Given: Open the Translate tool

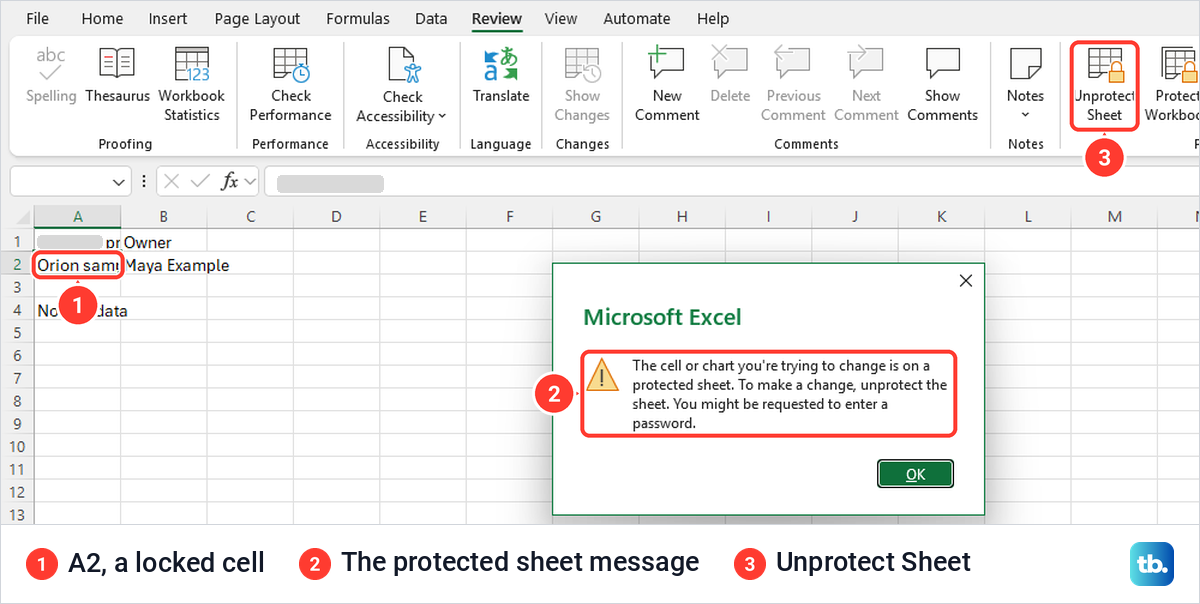Looking at the screenshot, I should [x=501, y=76].
